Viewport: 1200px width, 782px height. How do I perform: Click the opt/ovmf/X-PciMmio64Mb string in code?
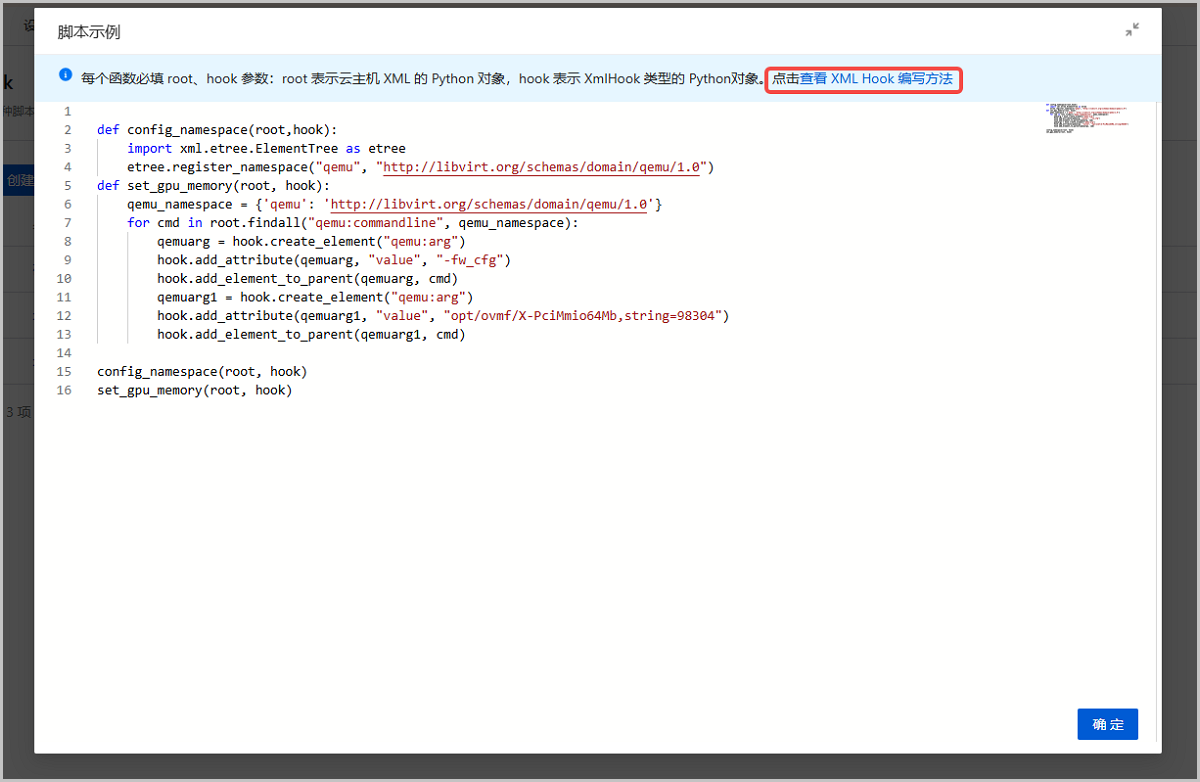coord(585,316)
